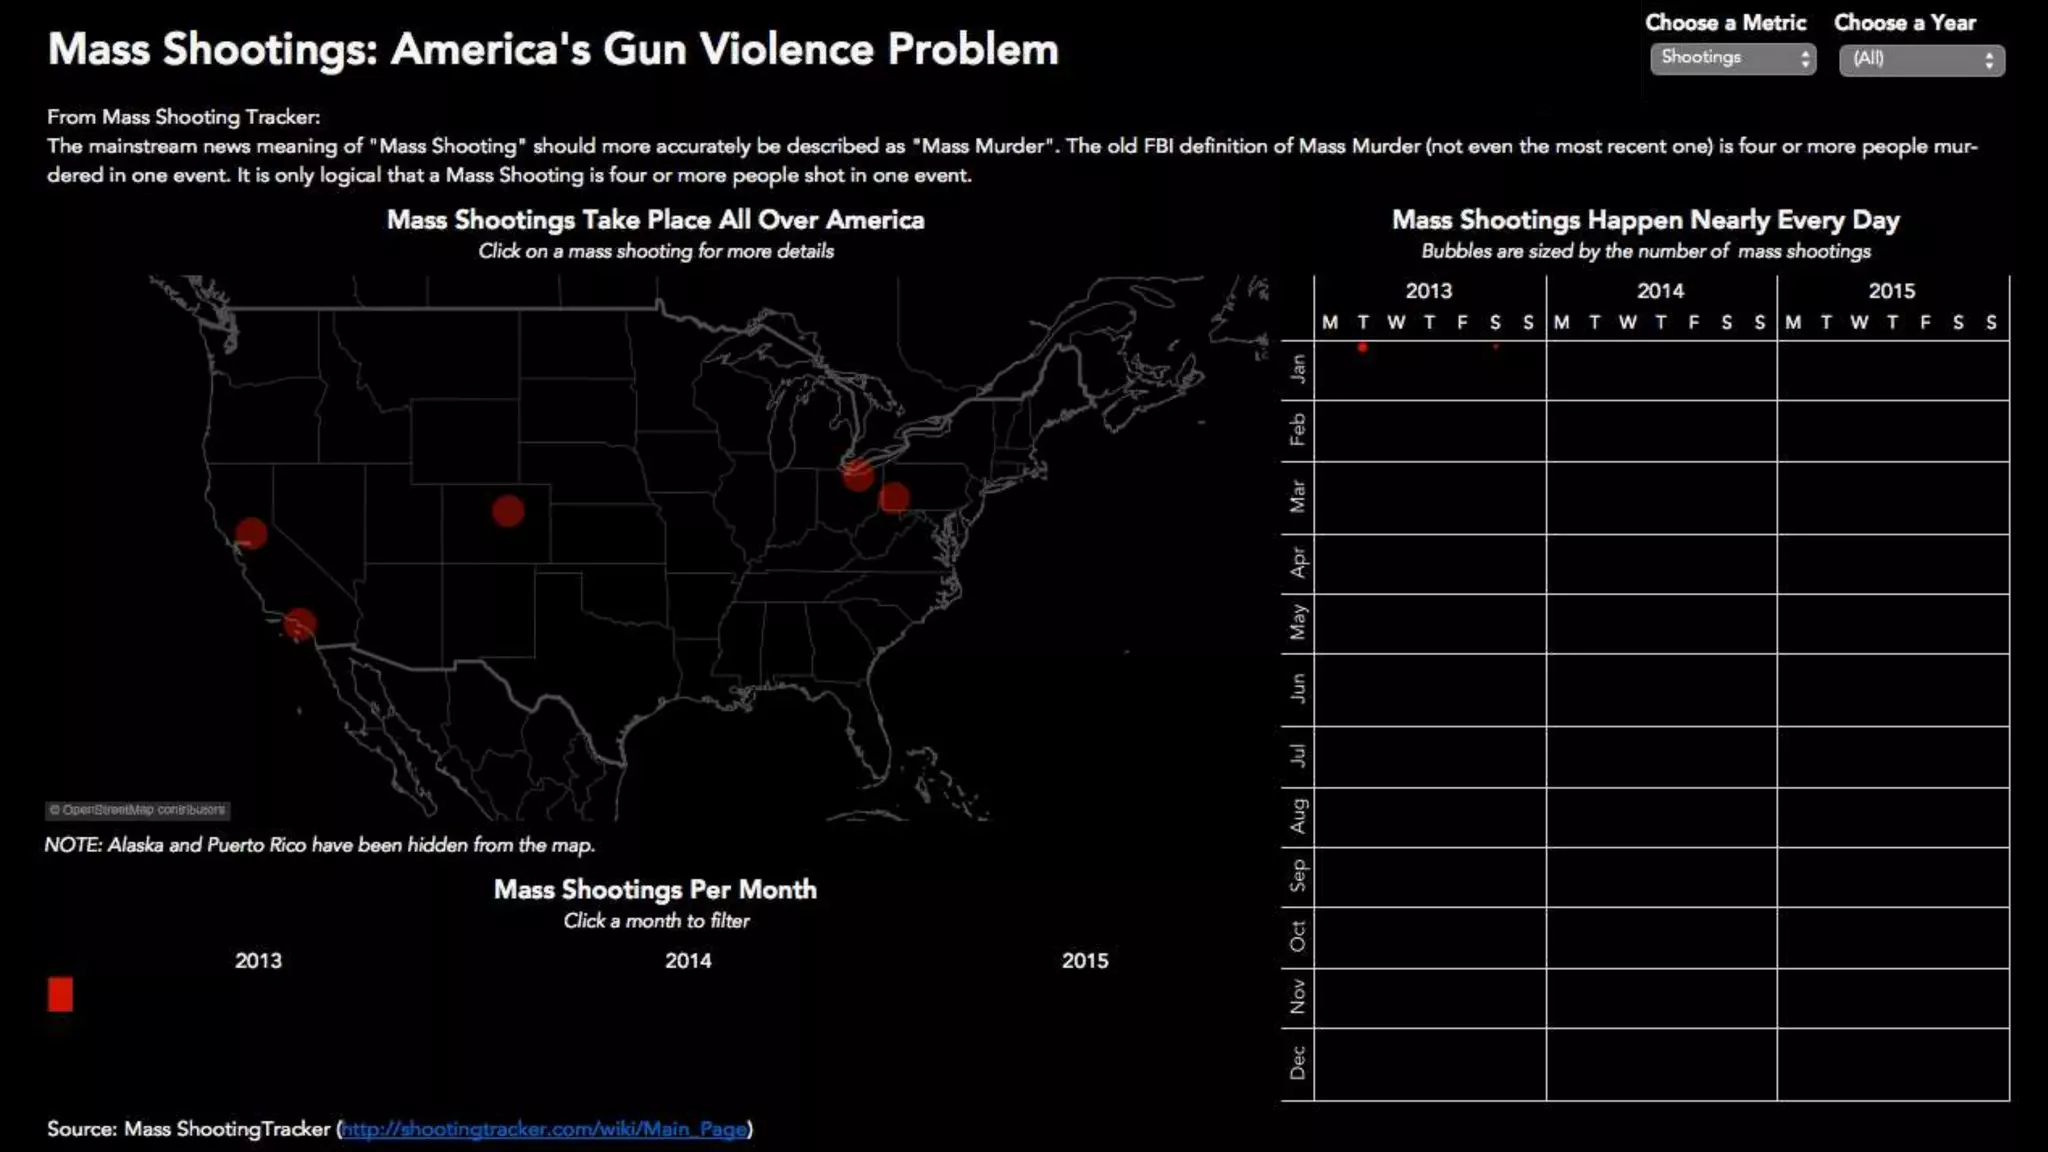Screen dimensions: 2048x1152
Task: Click the northern California shooting bubble
Action: click(x=251, y=533)
